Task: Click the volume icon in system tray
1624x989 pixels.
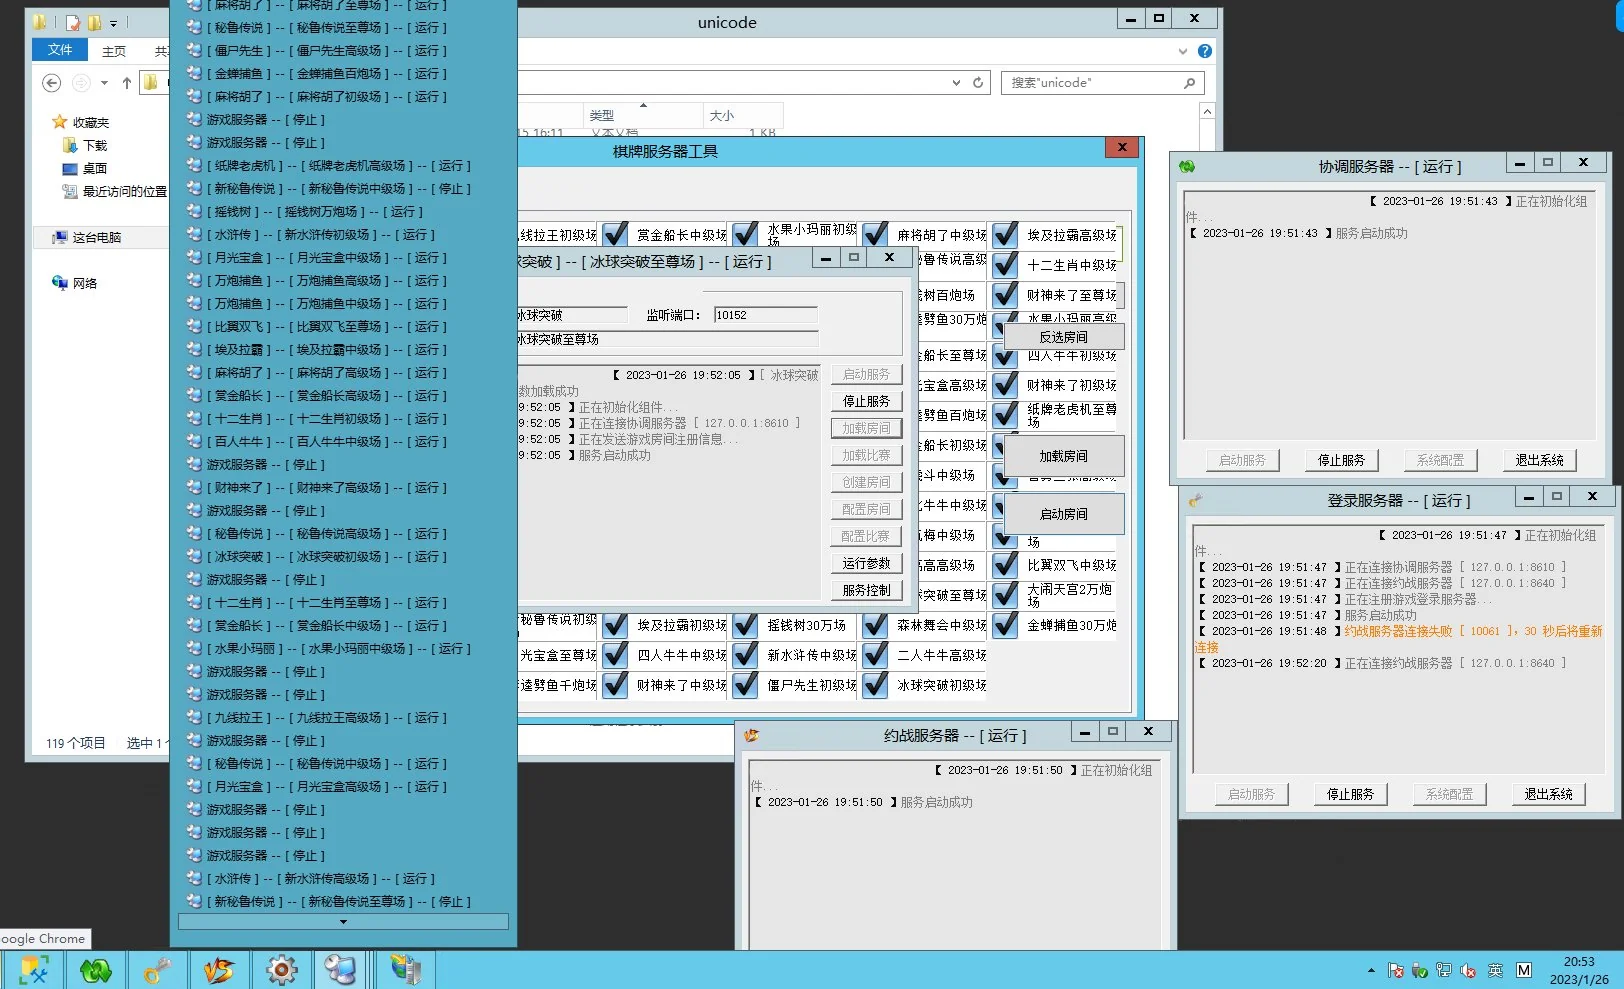Action: click(1468, 970)
